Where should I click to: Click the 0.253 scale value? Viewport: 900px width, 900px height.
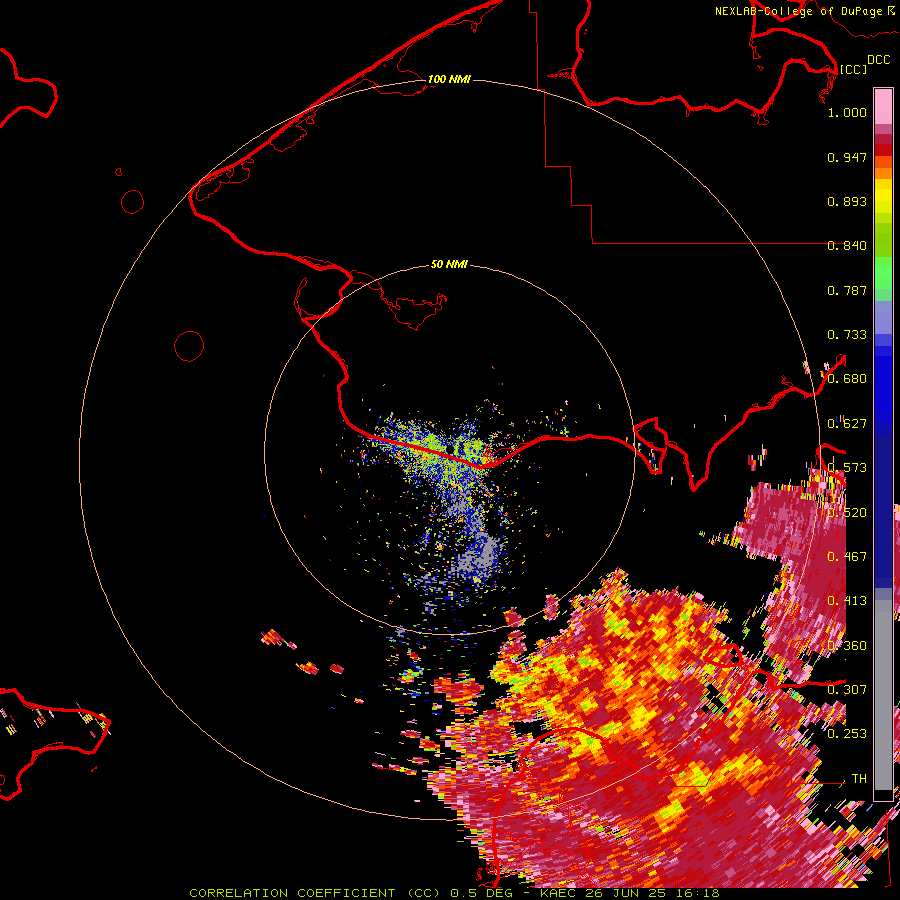pyautogui.click(x=847, y=734)
